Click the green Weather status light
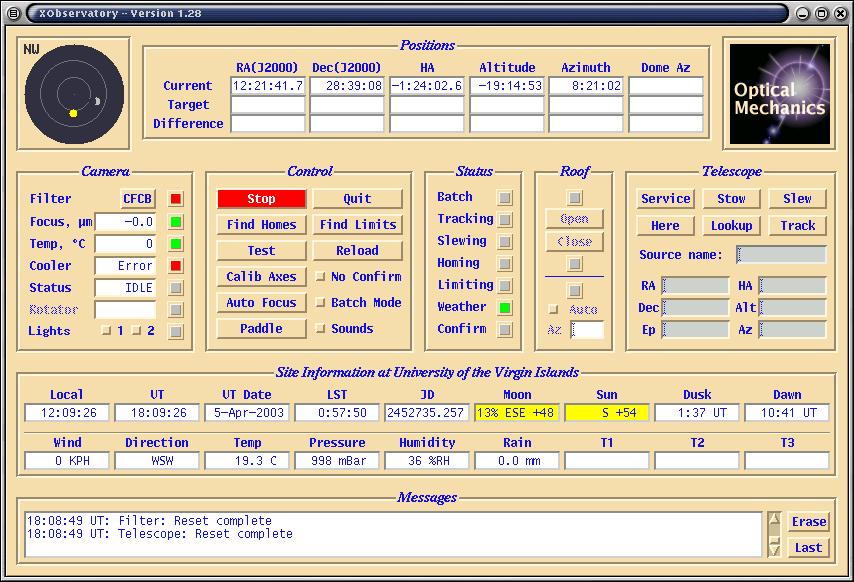854x582 pixels. (505, 308)
